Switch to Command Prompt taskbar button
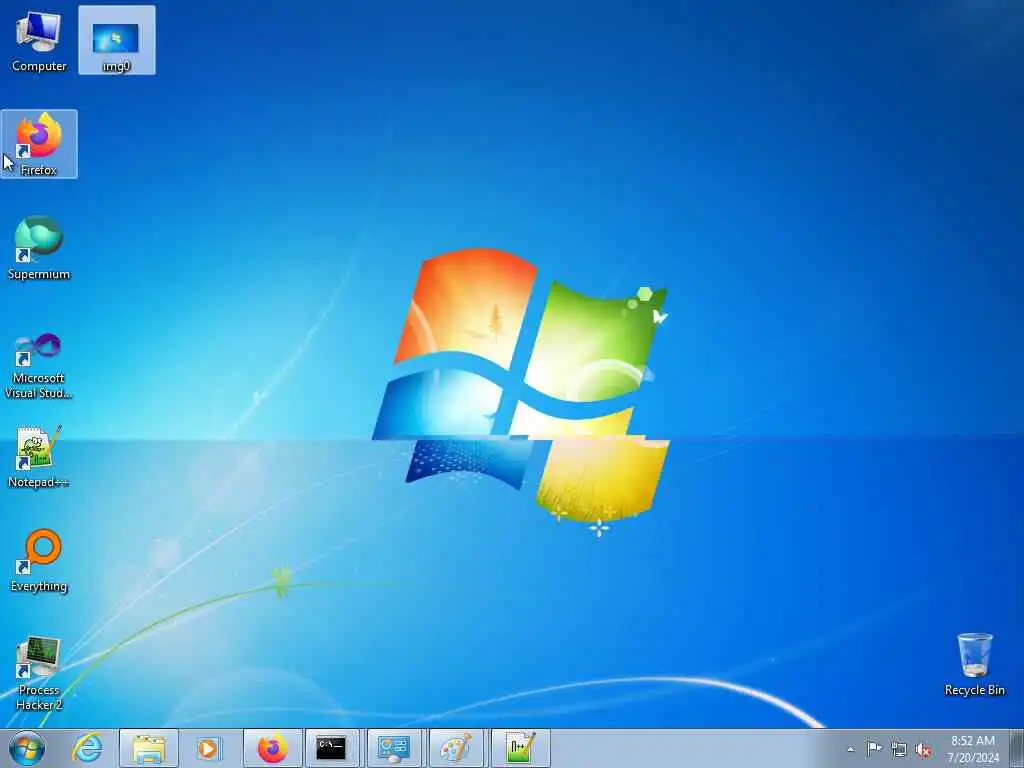The width and height of the screenshot is (1024, 768). point(332,748)
